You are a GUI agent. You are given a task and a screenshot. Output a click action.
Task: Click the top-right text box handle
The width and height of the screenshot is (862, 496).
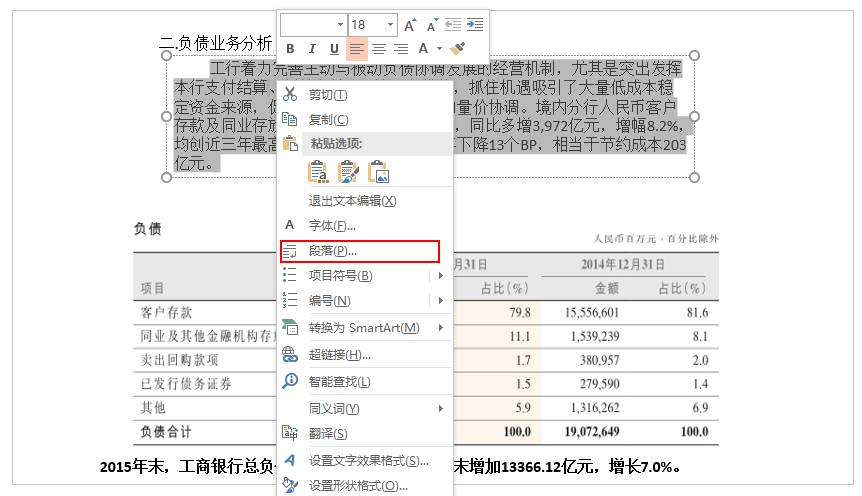pyautogui.click(x=694, y=56)
